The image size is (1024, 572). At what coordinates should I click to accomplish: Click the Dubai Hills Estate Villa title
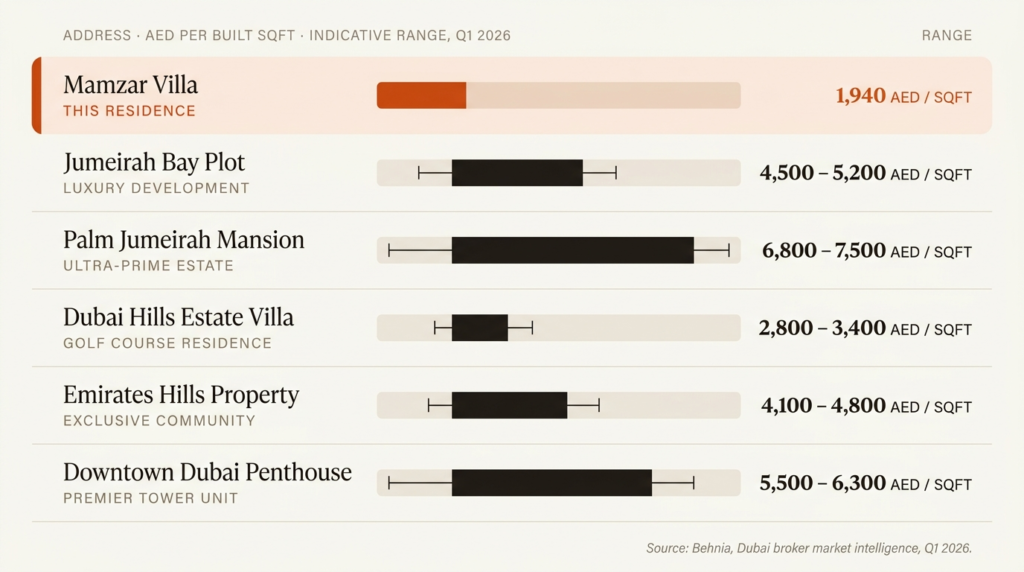coord(178,317)
